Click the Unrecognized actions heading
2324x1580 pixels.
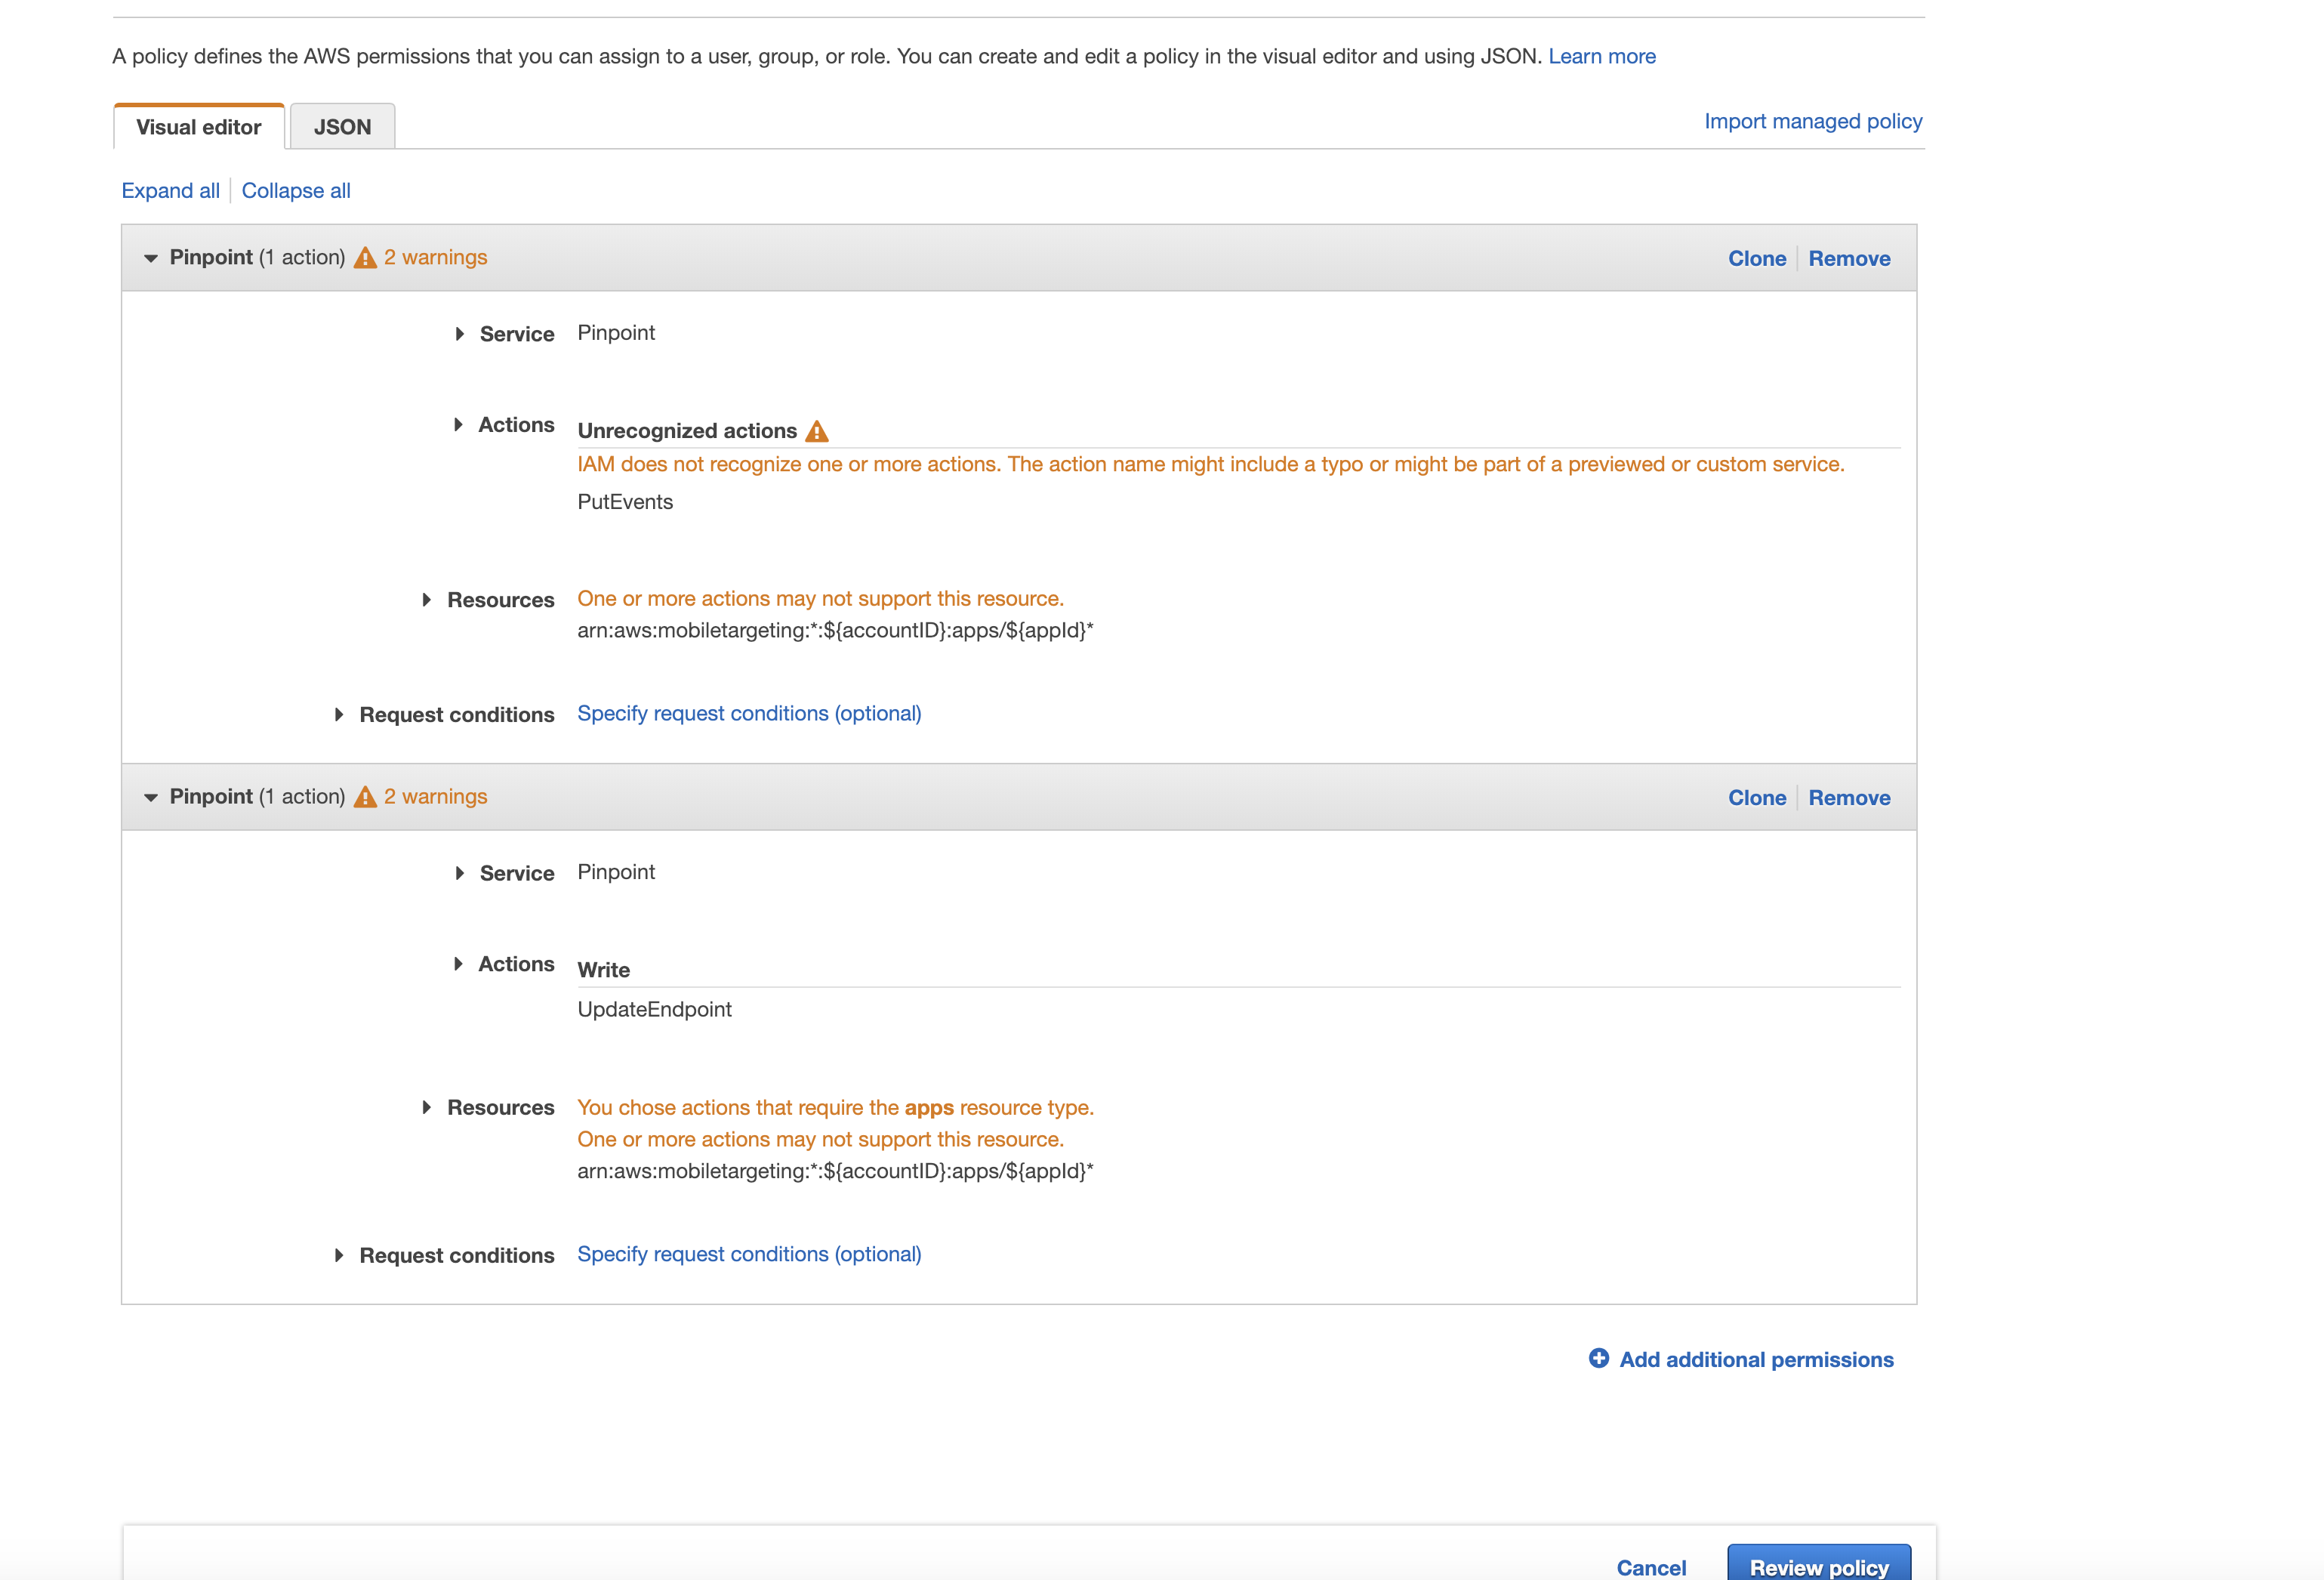click(687, 431)
